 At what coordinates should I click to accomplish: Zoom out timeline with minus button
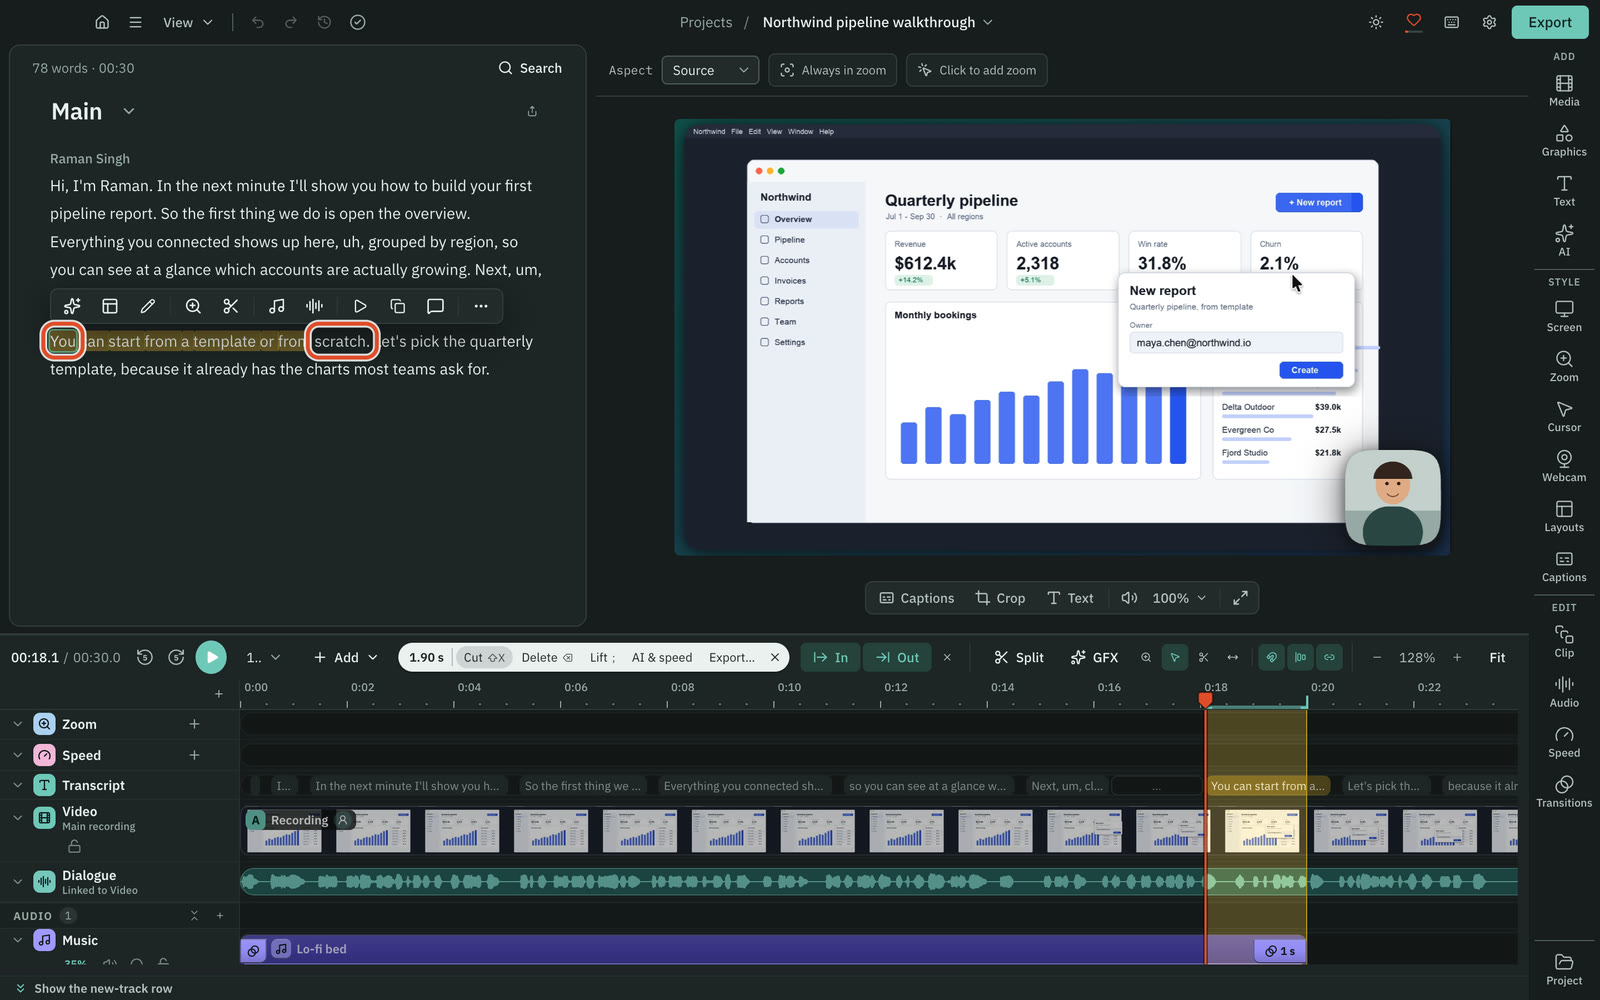(x=1377, y=657)
